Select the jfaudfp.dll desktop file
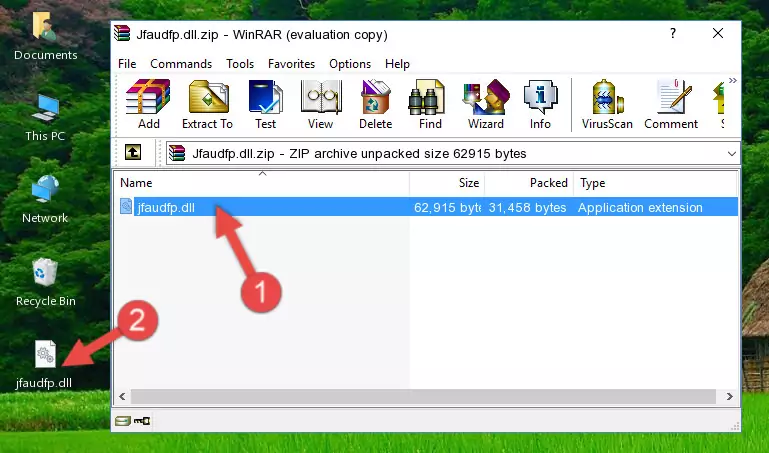Viewport: 769px width, 453px height. (x=44, y=364)
